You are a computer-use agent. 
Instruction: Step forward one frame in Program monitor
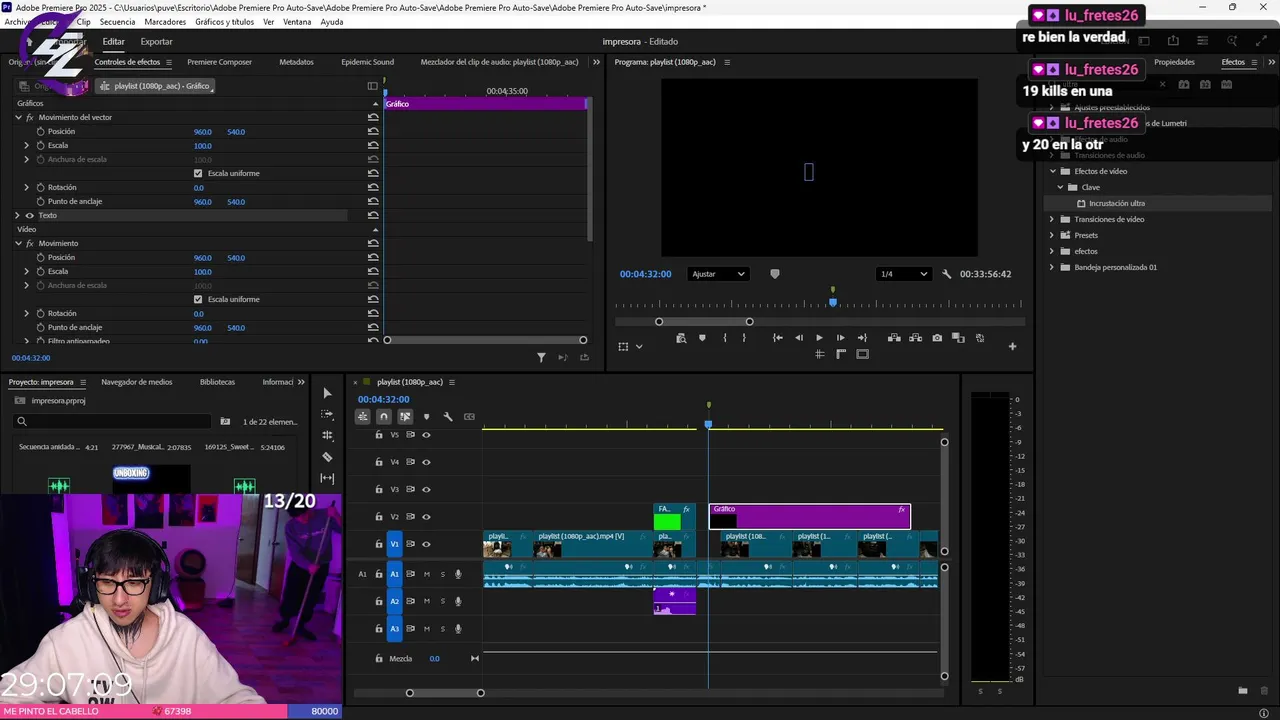pyautogui.click(x=840, y=338)
